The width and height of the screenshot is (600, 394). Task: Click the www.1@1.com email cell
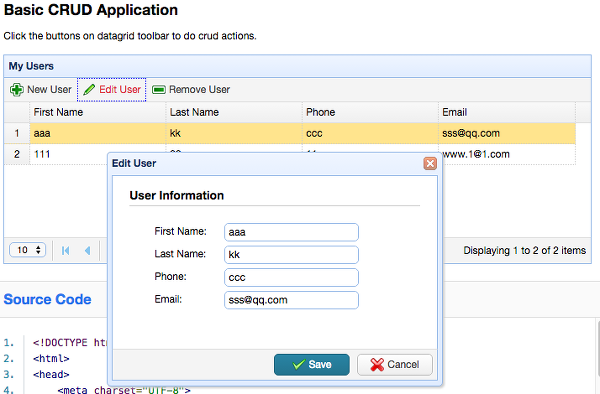(507, 155)
